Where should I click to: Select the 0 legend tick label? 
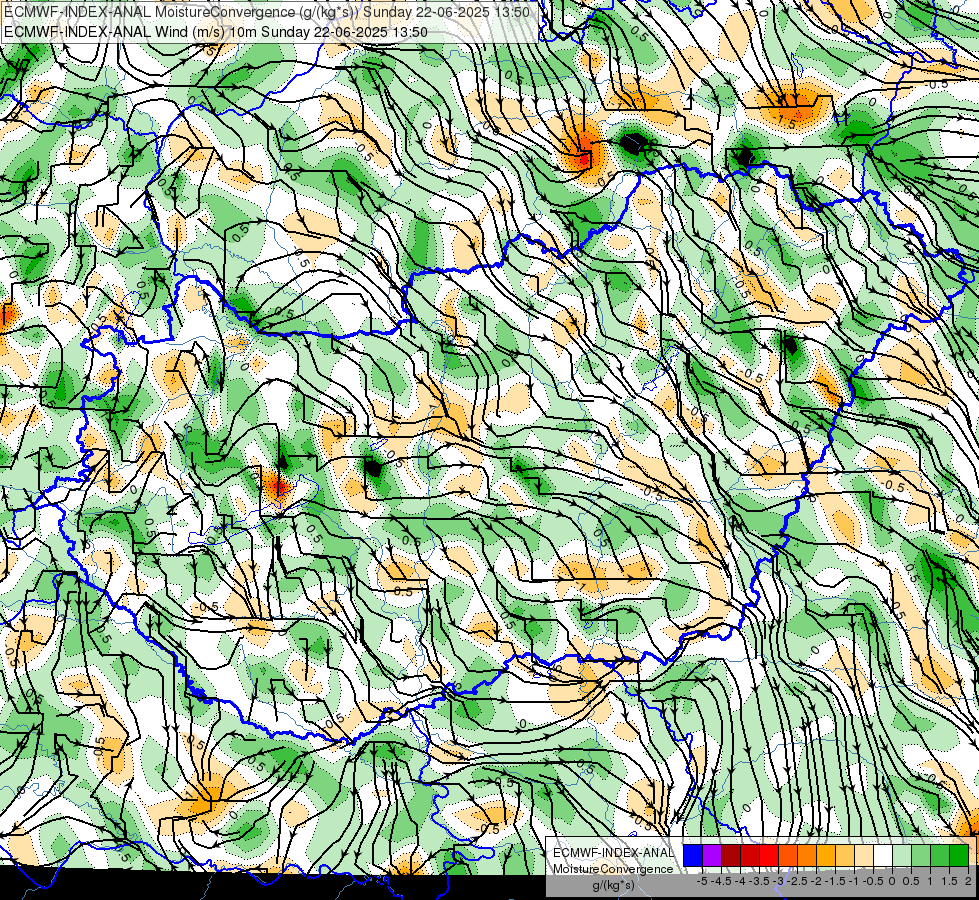tap(892, 881)
